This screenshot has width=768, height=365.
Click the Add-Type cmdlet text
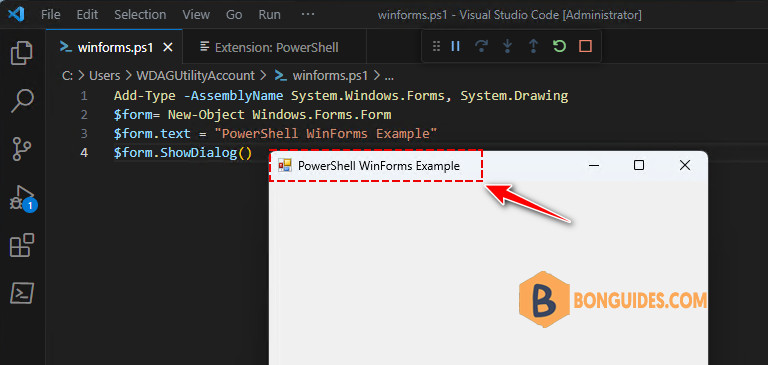coord(144,96)
